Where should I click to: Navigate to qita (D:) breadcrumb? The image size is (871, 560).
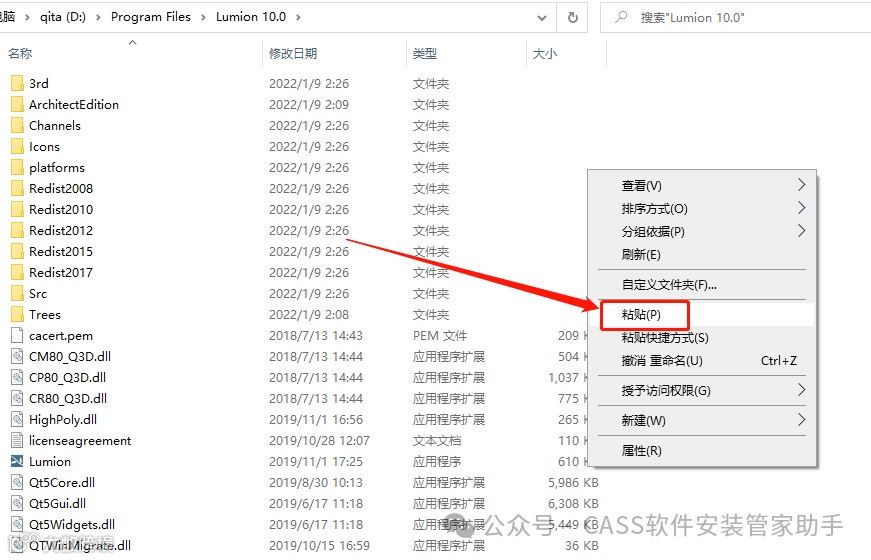coord(63,17)
